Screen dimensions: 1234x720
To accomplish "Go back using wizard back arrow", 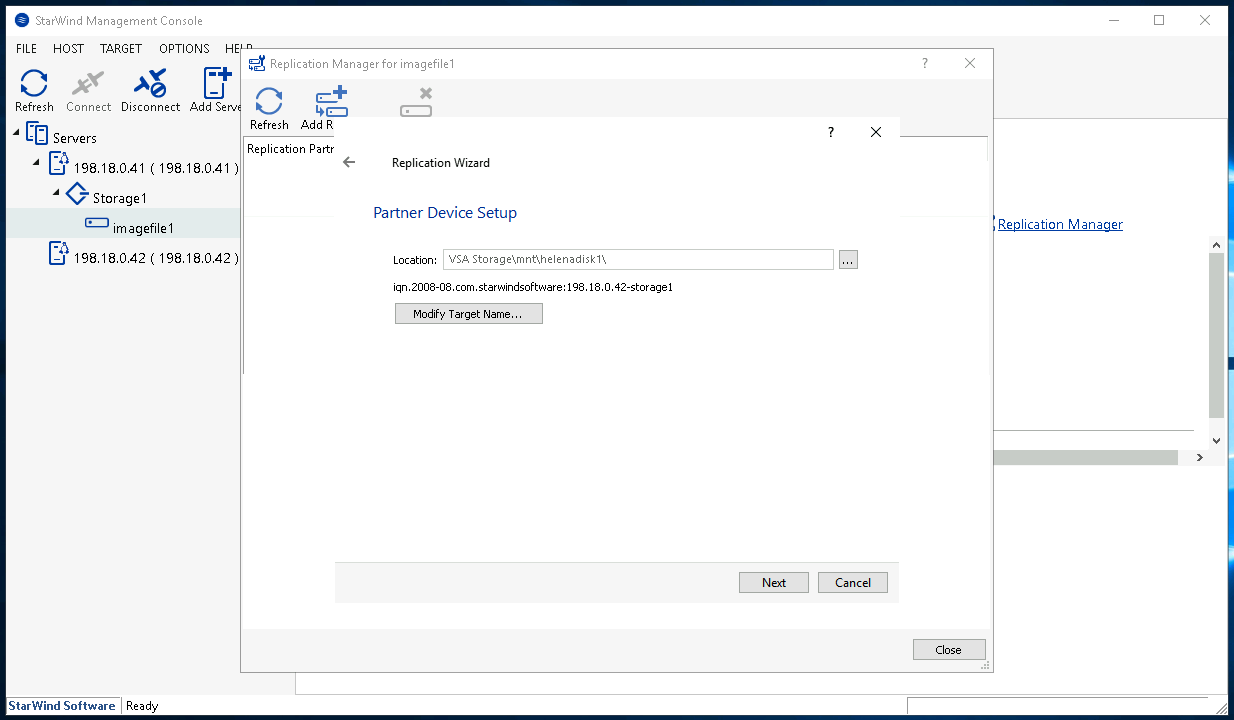I will point(349,162).
